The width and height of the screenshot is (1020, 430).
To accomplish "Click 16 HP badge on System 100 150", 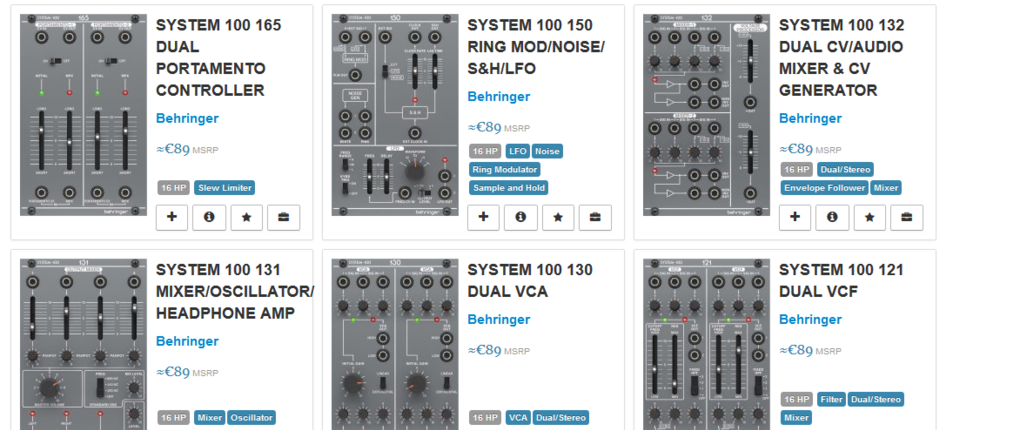I will (x=485, y=152).
